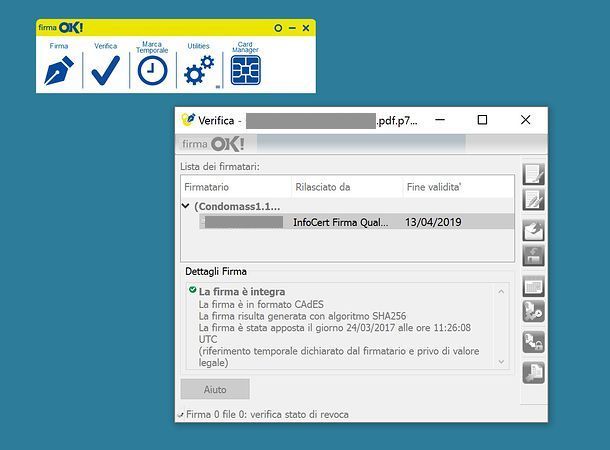The height and width of the screenshot is (450, 610).
Task: Click 'La firma è integra' heading
Action: pos(242,292)
